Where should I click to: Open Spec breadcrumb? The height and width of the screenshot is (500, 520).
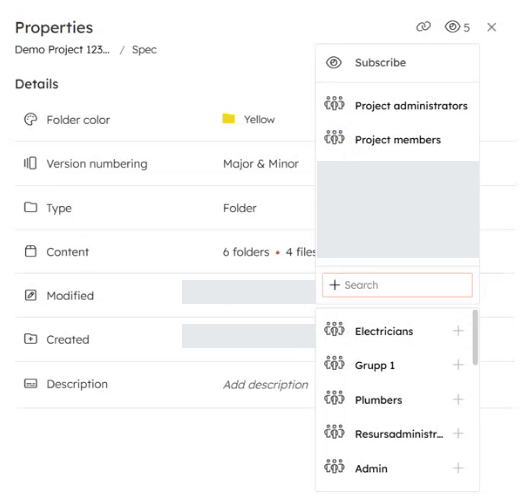pyautogui.click(x=144, y=50)
